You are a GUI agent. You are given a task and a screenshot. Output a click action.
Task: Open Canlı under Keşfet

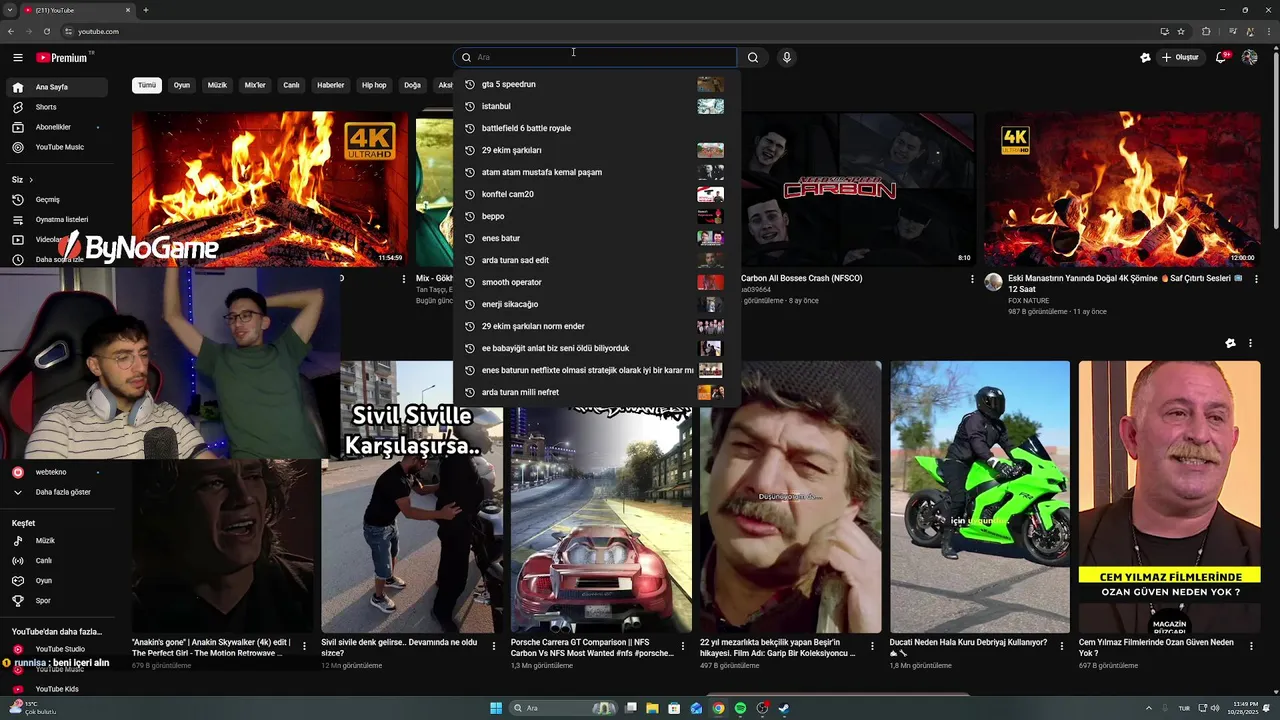pos(56,561)
